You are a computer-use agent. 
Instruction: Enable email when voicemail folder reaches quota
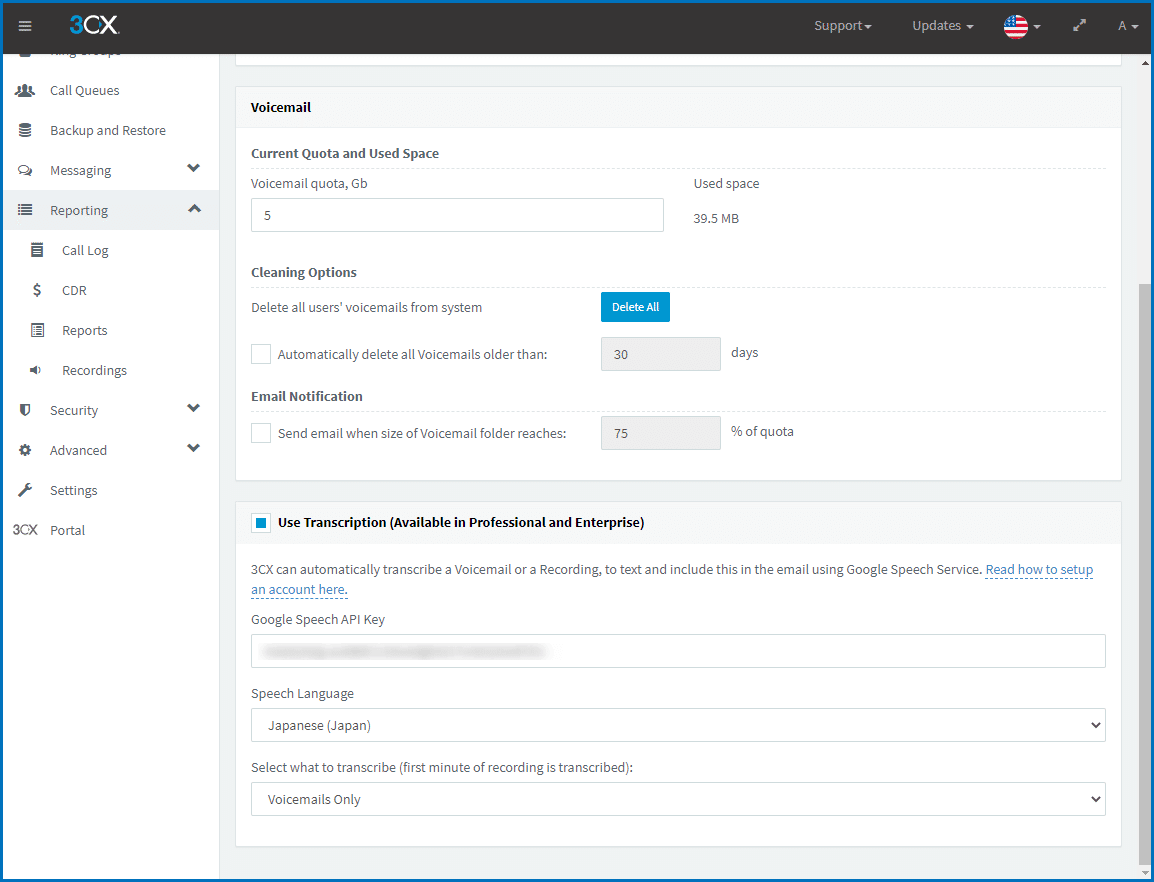pos(261,433)
